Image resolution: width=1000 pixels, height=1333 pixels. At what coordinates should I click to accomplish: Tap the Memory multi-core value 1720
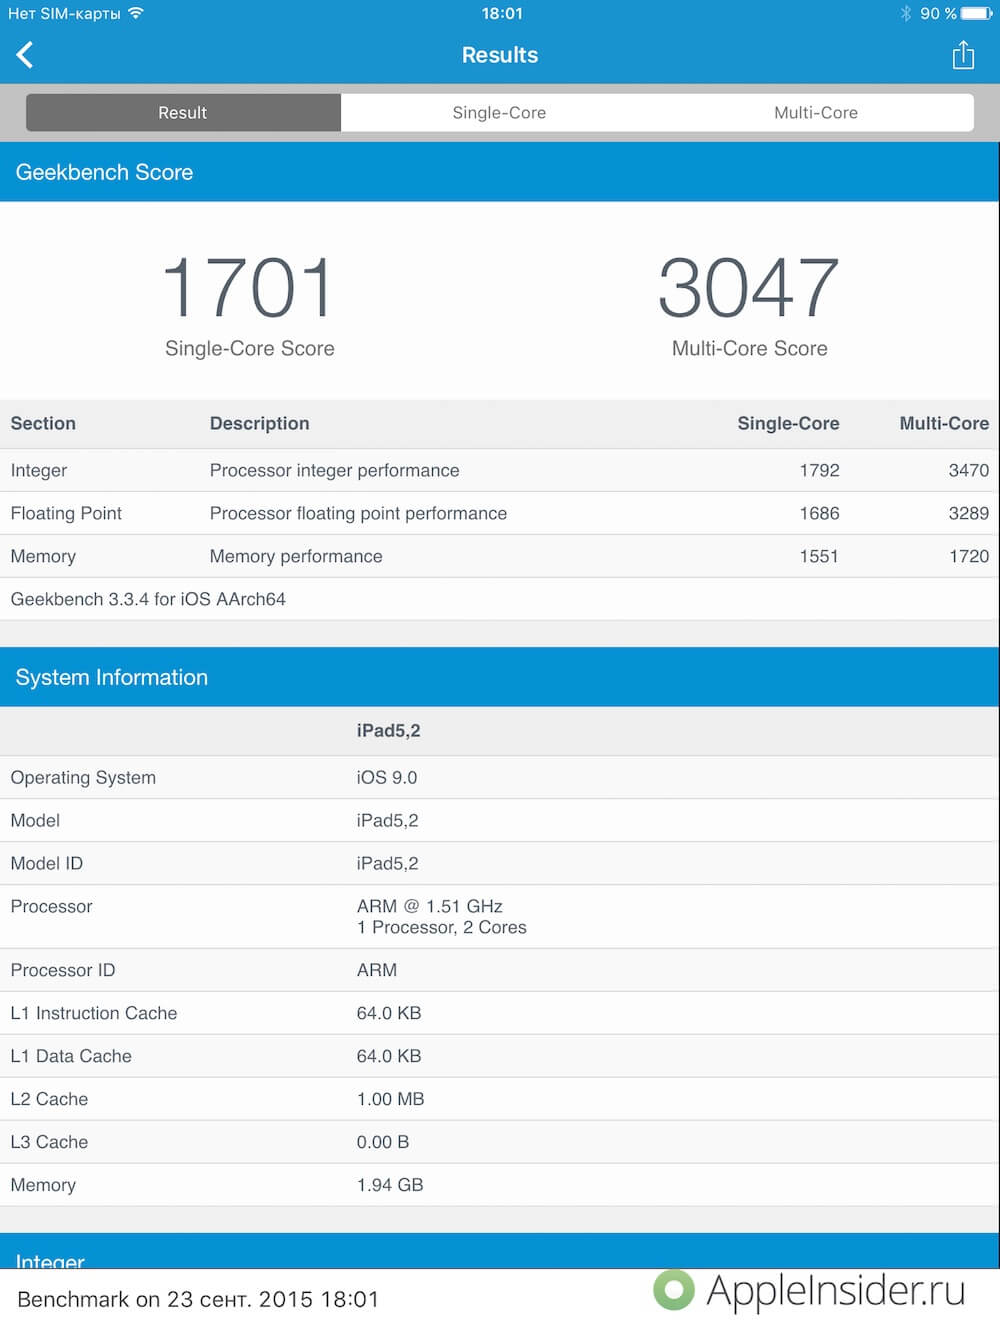969,556
